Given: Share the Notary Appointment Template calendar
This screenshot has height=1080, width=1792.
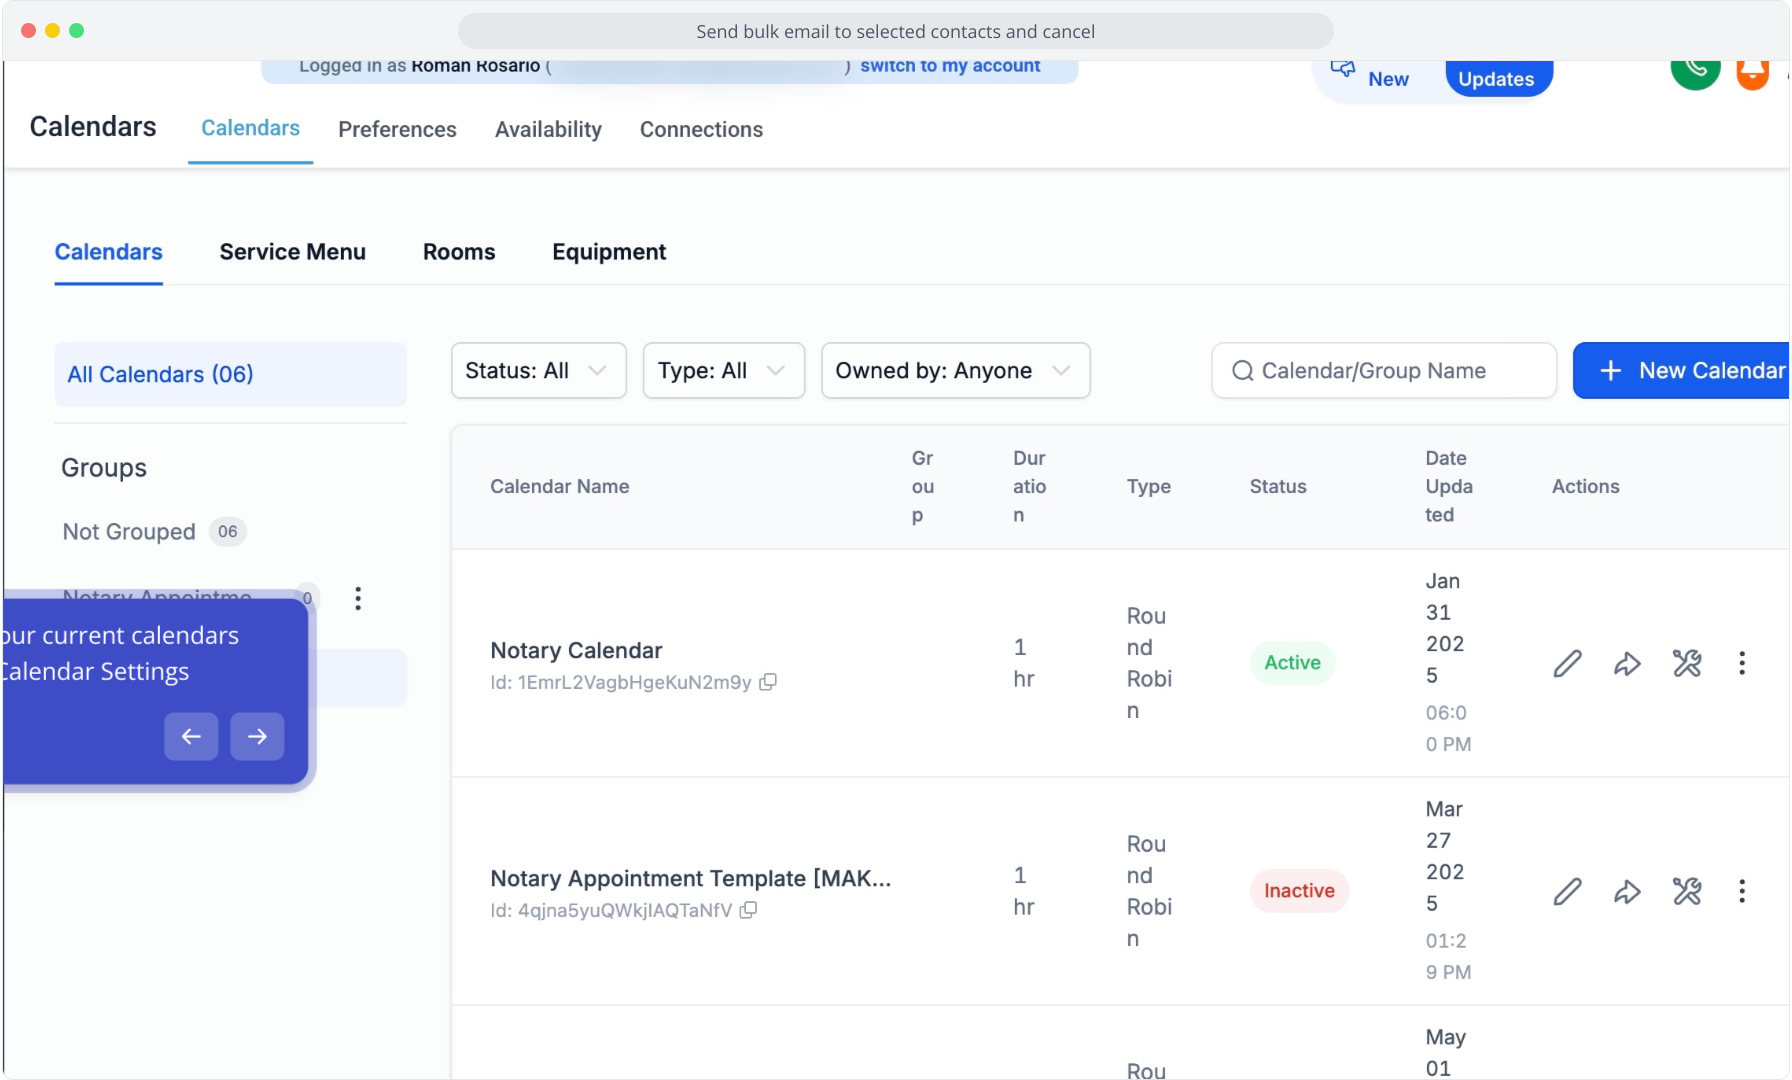Looking at the screenshot, I should click(x=1627, y=891).
